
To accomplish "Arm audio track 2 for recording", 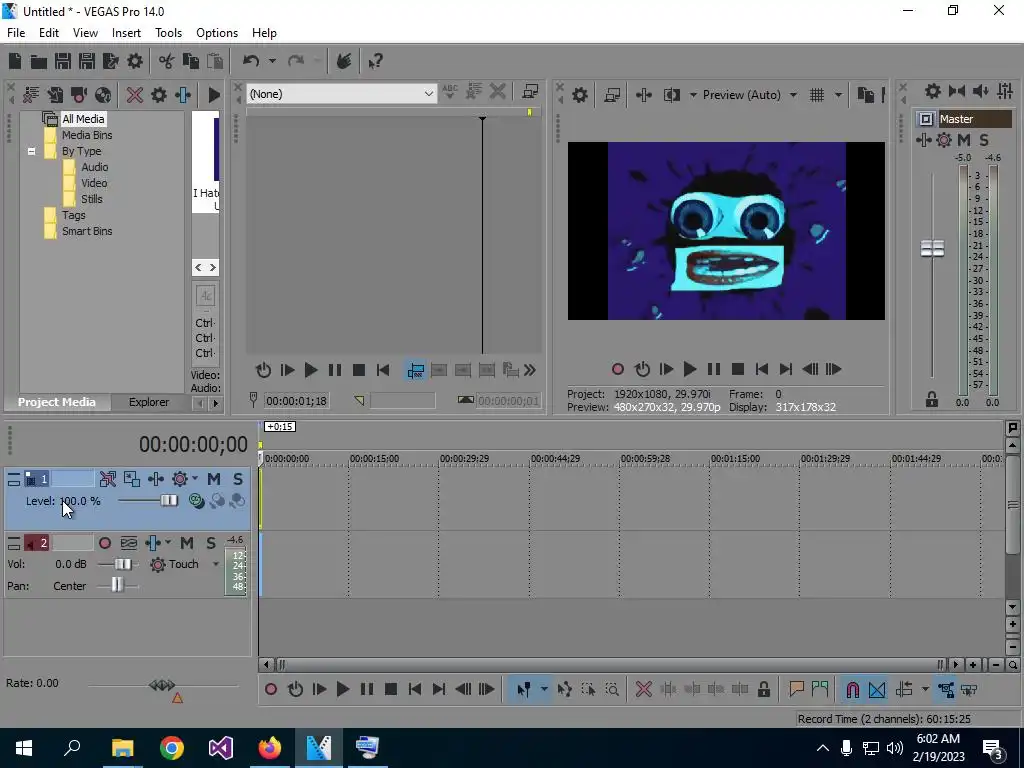I will click(x=104, y=543).
